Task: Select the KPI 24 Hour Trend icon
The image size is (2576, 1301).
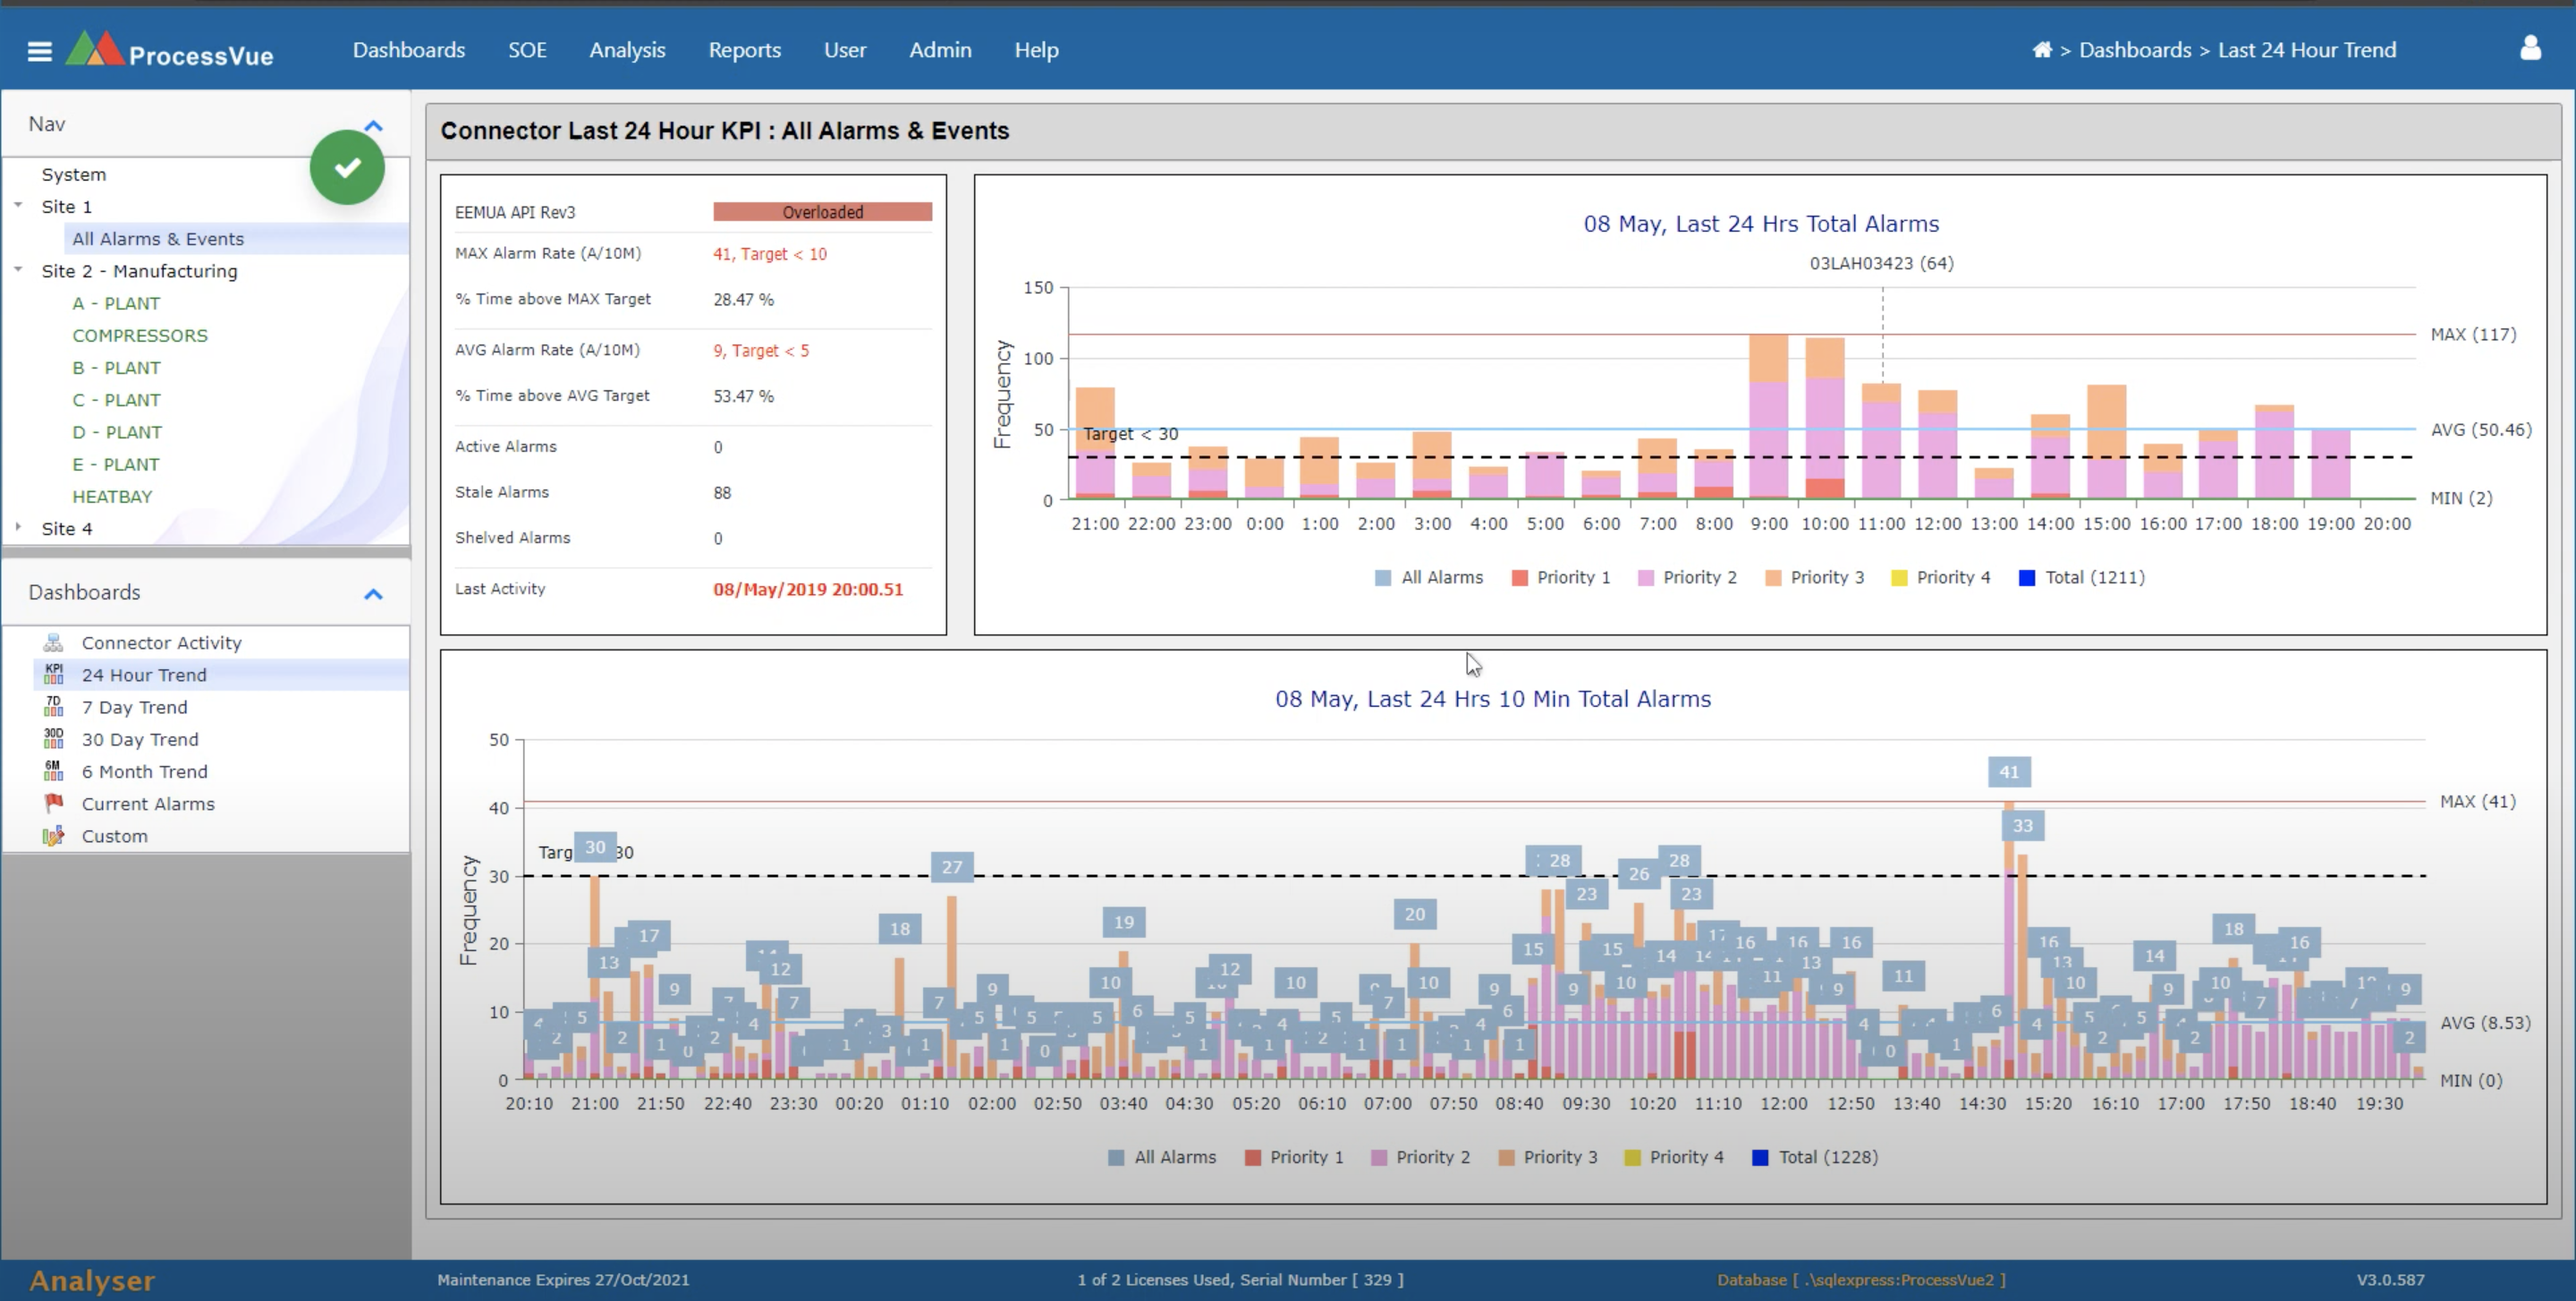Action: point(54,674)
